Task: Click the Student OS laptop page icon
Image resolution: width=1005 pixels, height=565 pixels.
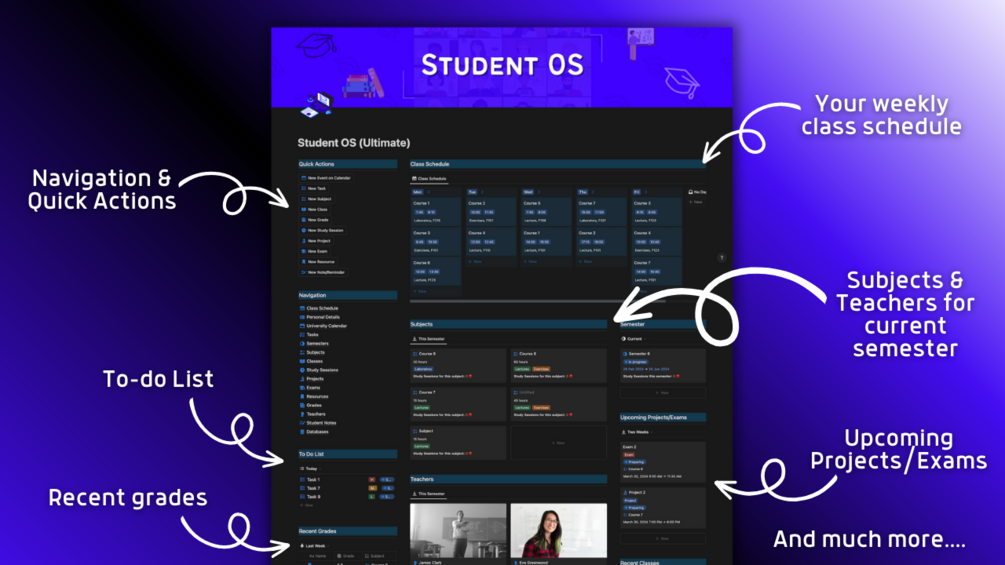Action: (x=317, y=105)
